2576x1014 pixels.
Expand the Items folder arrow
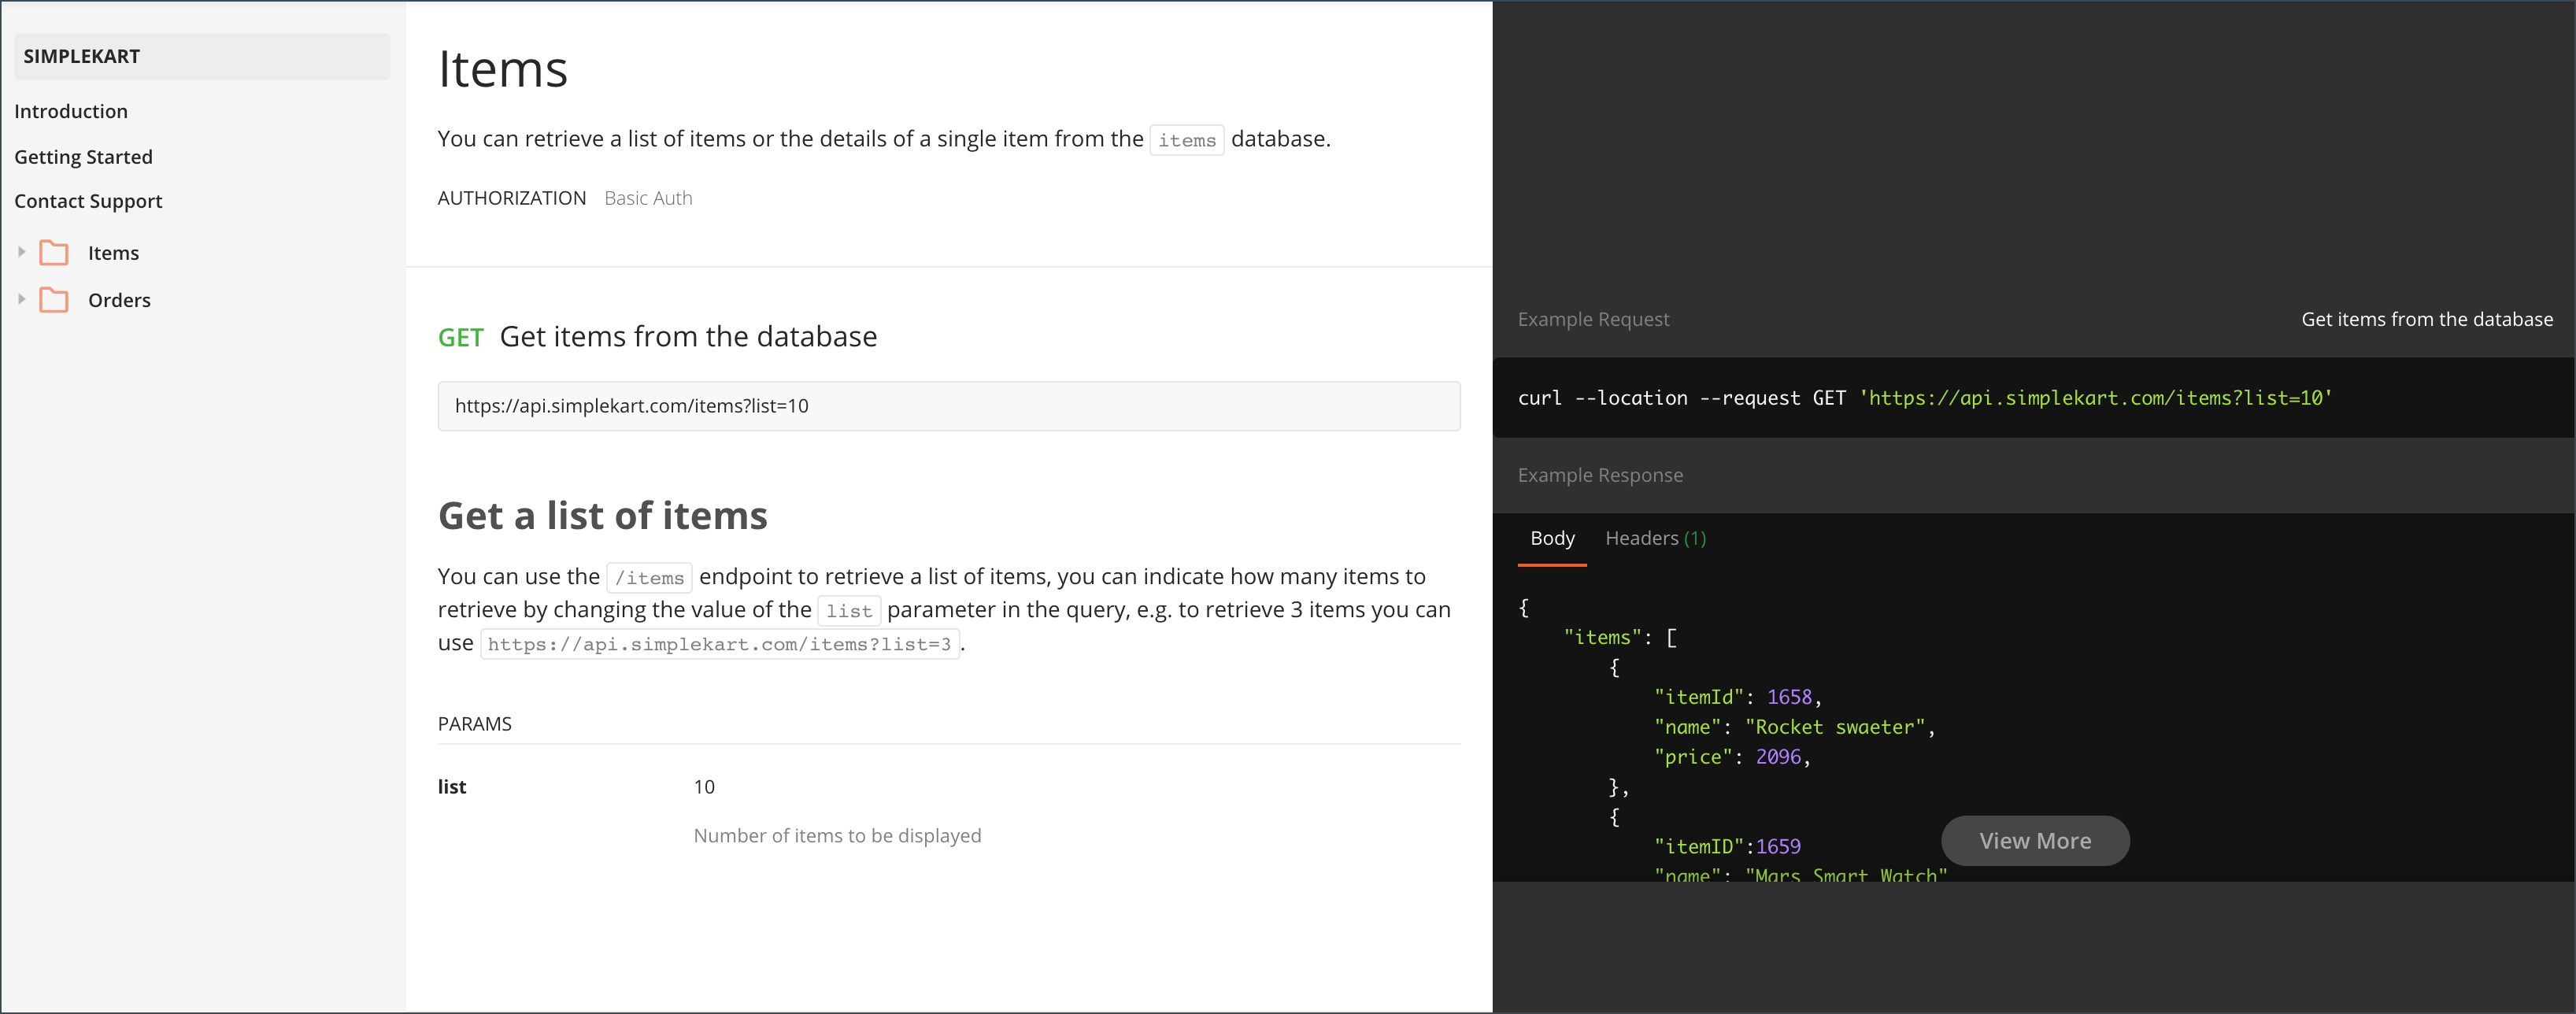(x=21, y=252)
